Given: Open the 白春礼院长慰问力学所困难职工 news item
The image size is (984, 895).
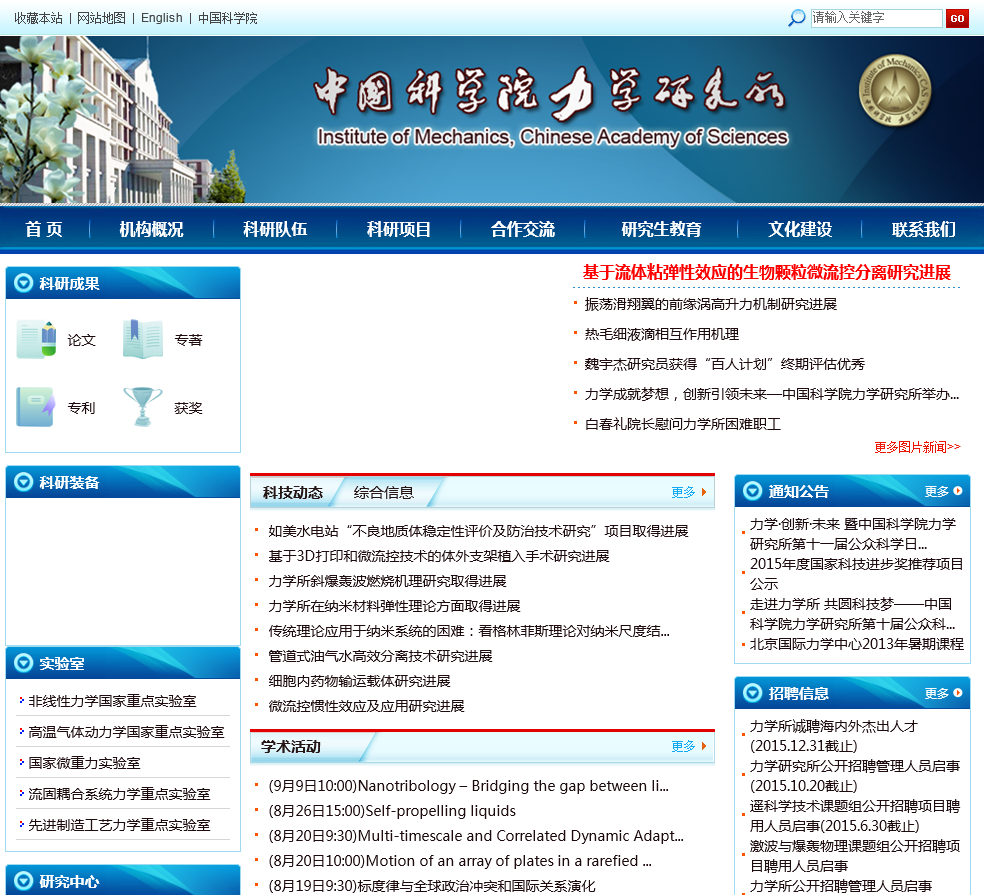Looking at the screenshot, I should [x=682, y=424].
